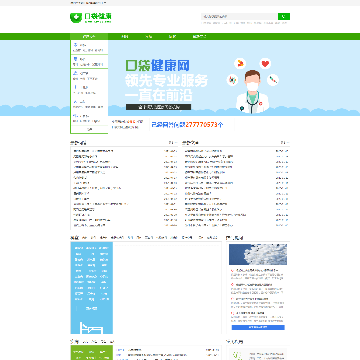Image resolution: width=360 pixels, height=360 pixels.
Task: Open the more link of left article list
Action: pyautogui.click(x=173, y=143)
